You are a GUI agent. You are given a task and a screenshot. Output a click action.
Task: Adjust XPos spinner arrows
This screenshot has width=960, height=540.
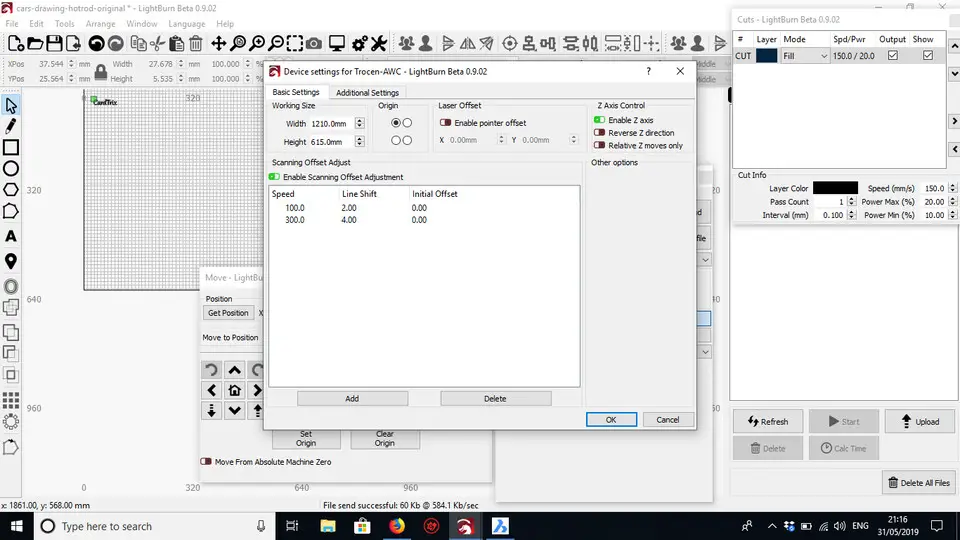click(x=71, y=64)
